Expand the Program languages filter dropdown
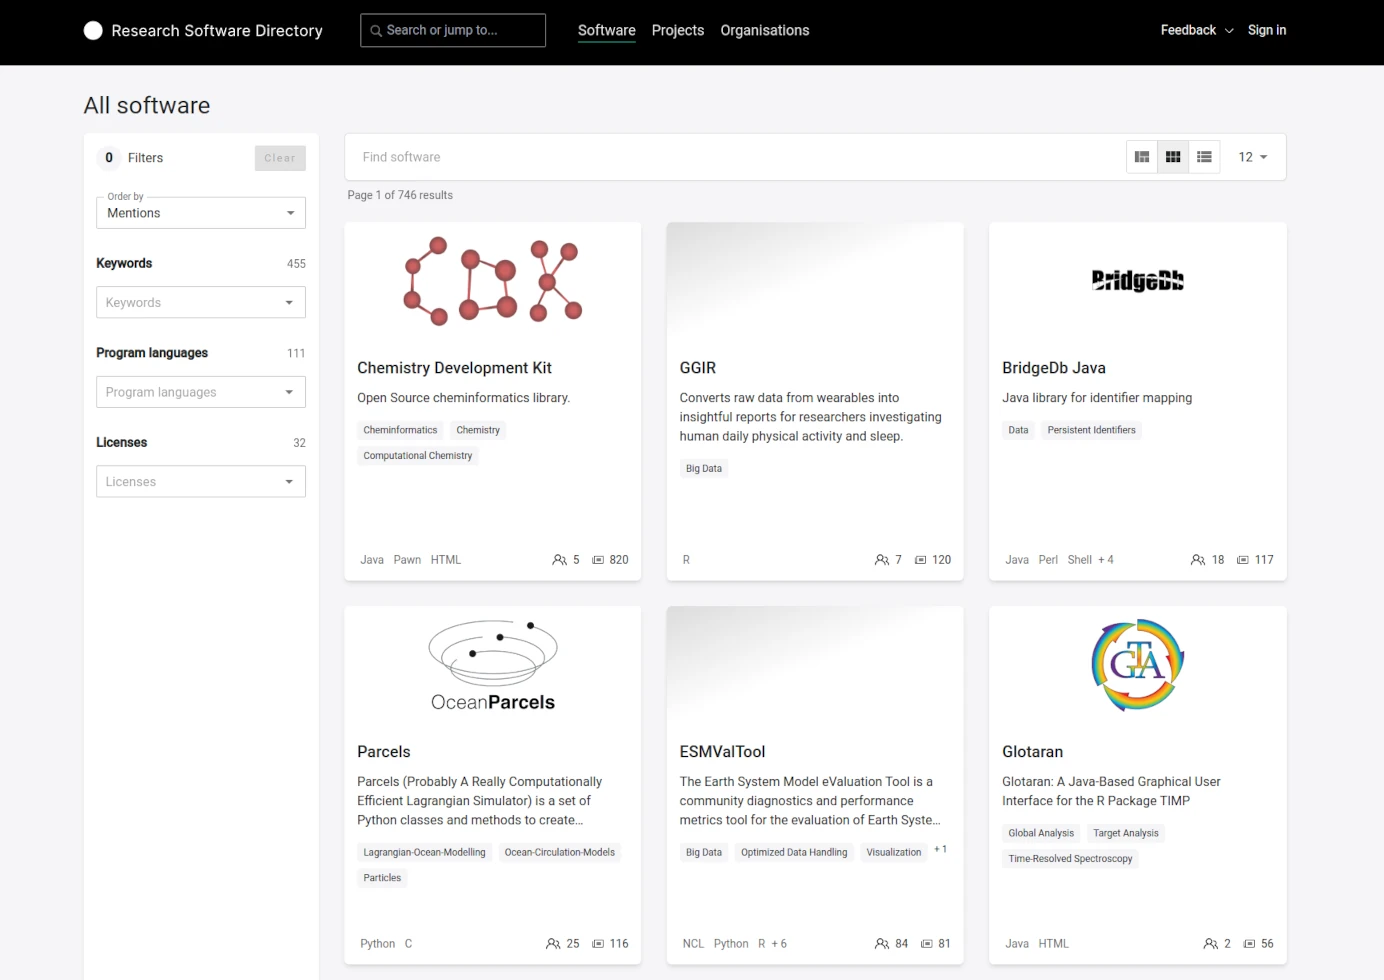This screenshot has width=1384, height=980. coord(200,392)
